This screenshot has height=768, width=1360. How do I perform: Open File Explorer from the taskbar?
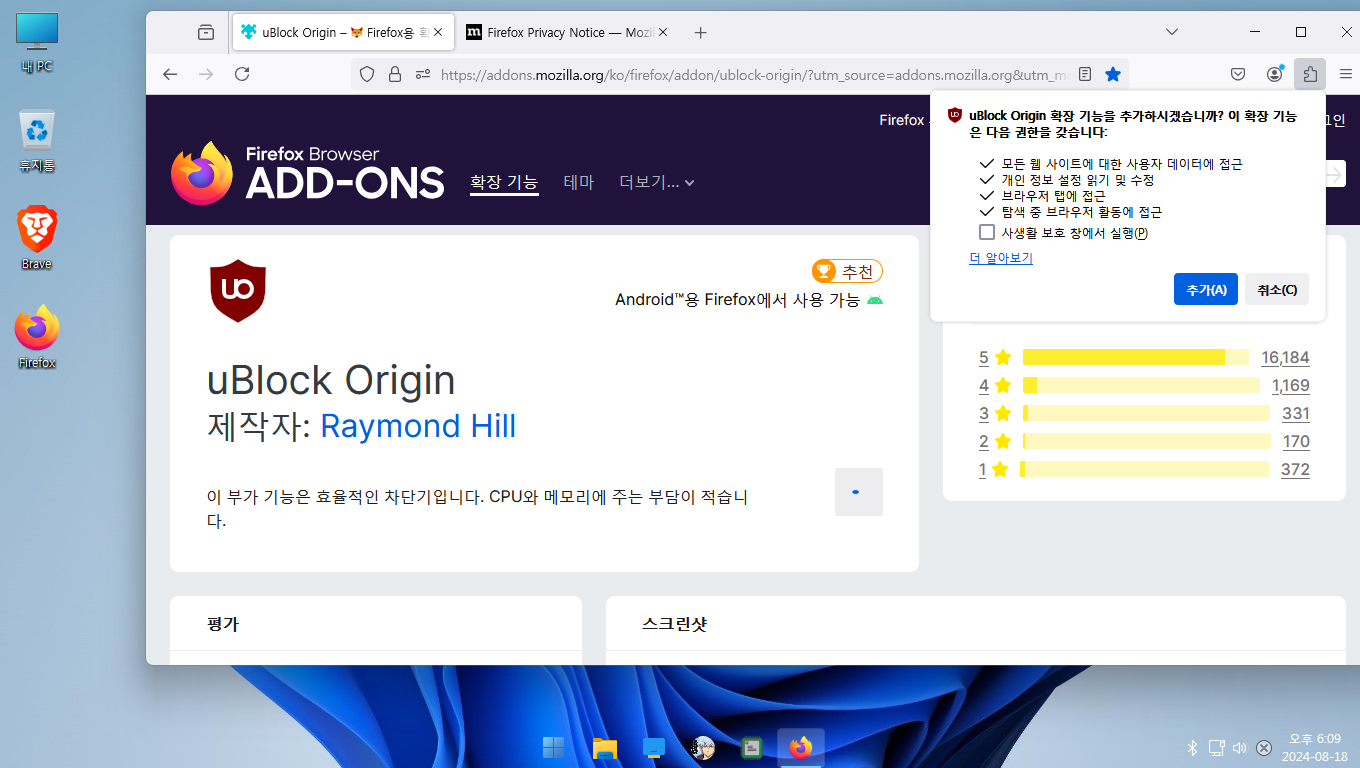pyautogui.click(x=603, y=747)
